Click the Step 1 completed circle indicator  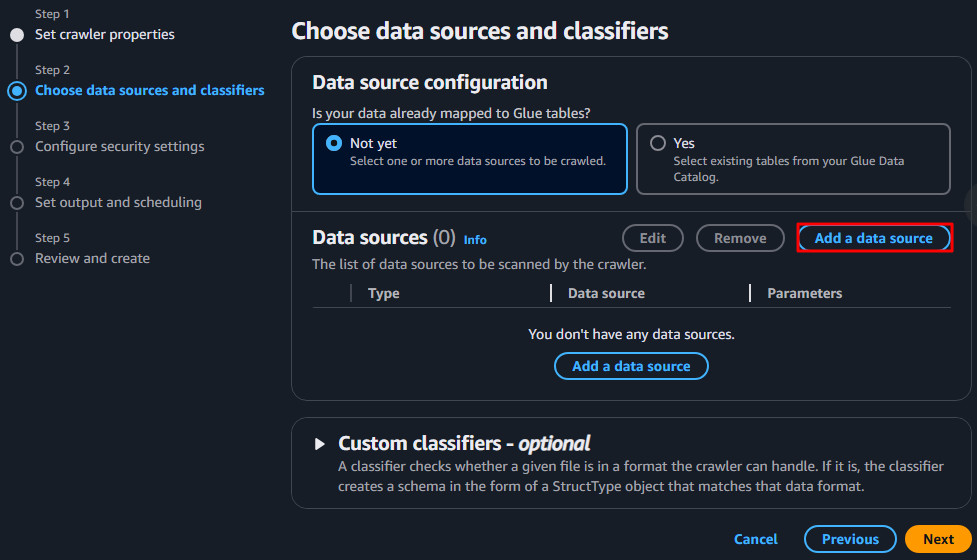pyautogui.click(x=17, y=35)
